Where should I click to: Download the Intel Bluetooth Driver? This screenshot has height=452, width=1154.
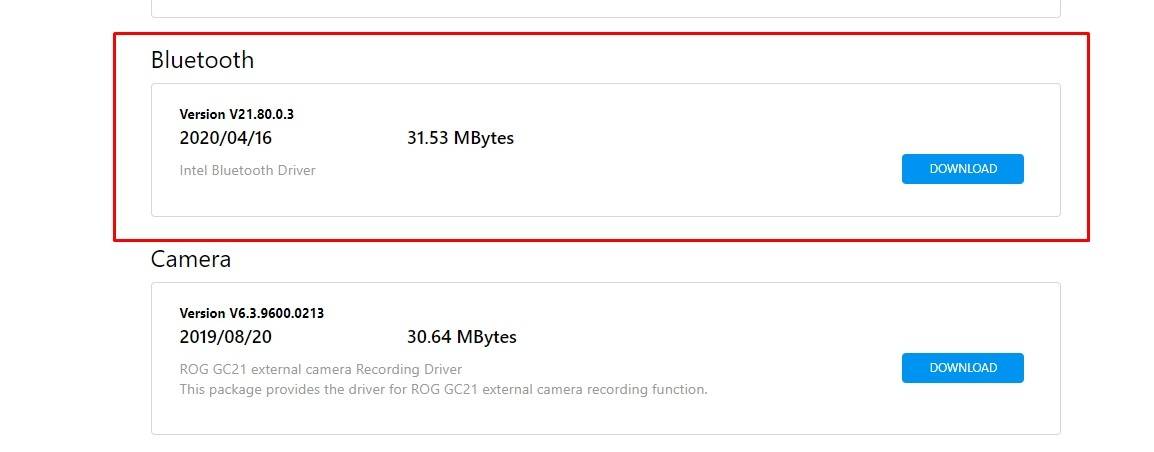tap(962, 169)
